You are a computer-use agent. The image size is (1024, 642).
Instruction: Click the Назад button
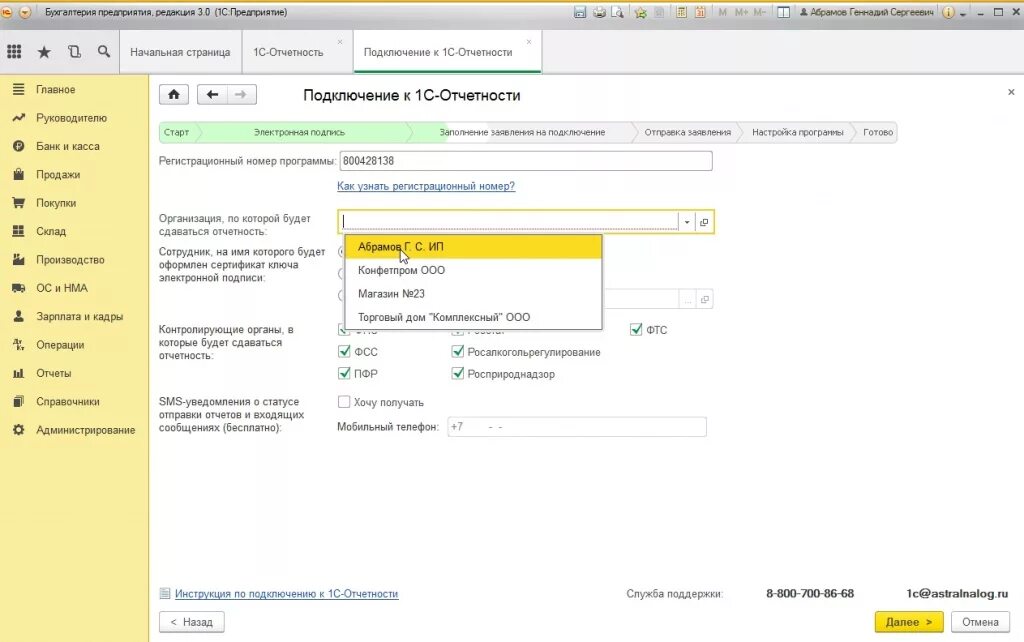click(191, 622)
